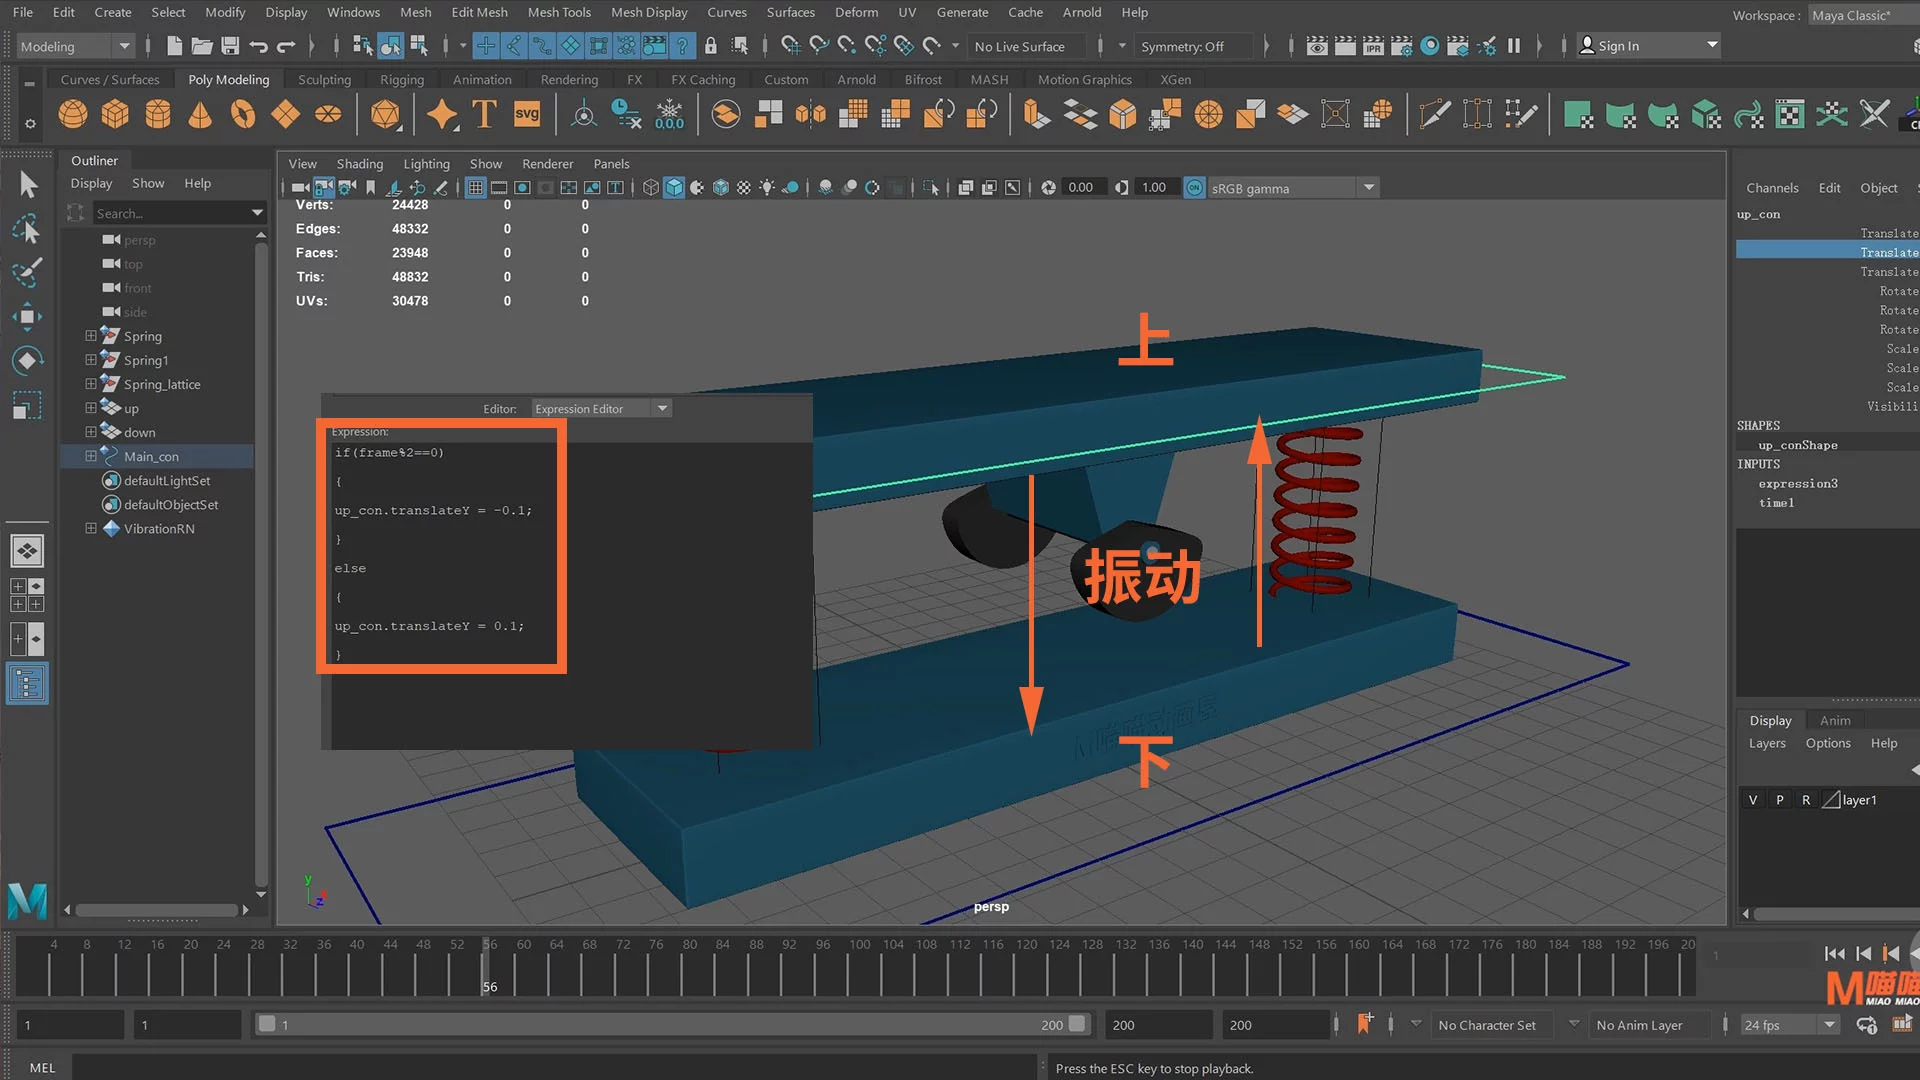Open the viewport Shading menu
This screenshot has height=1080, width=1920.
click(360, 164)
